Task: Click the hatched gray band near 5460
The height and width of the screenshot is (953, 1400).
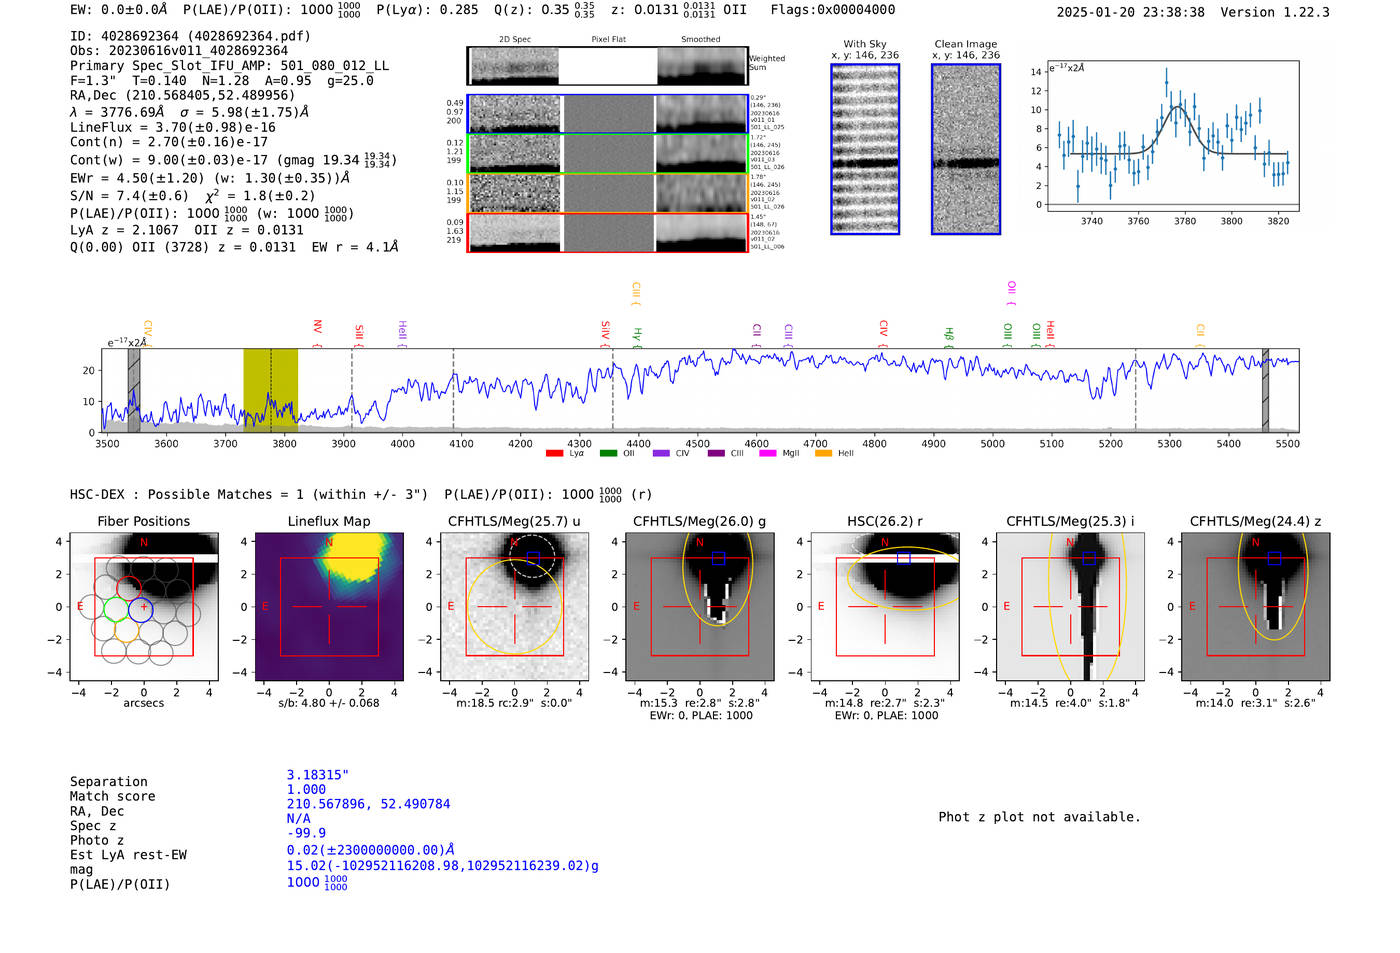Action: 1265,391
